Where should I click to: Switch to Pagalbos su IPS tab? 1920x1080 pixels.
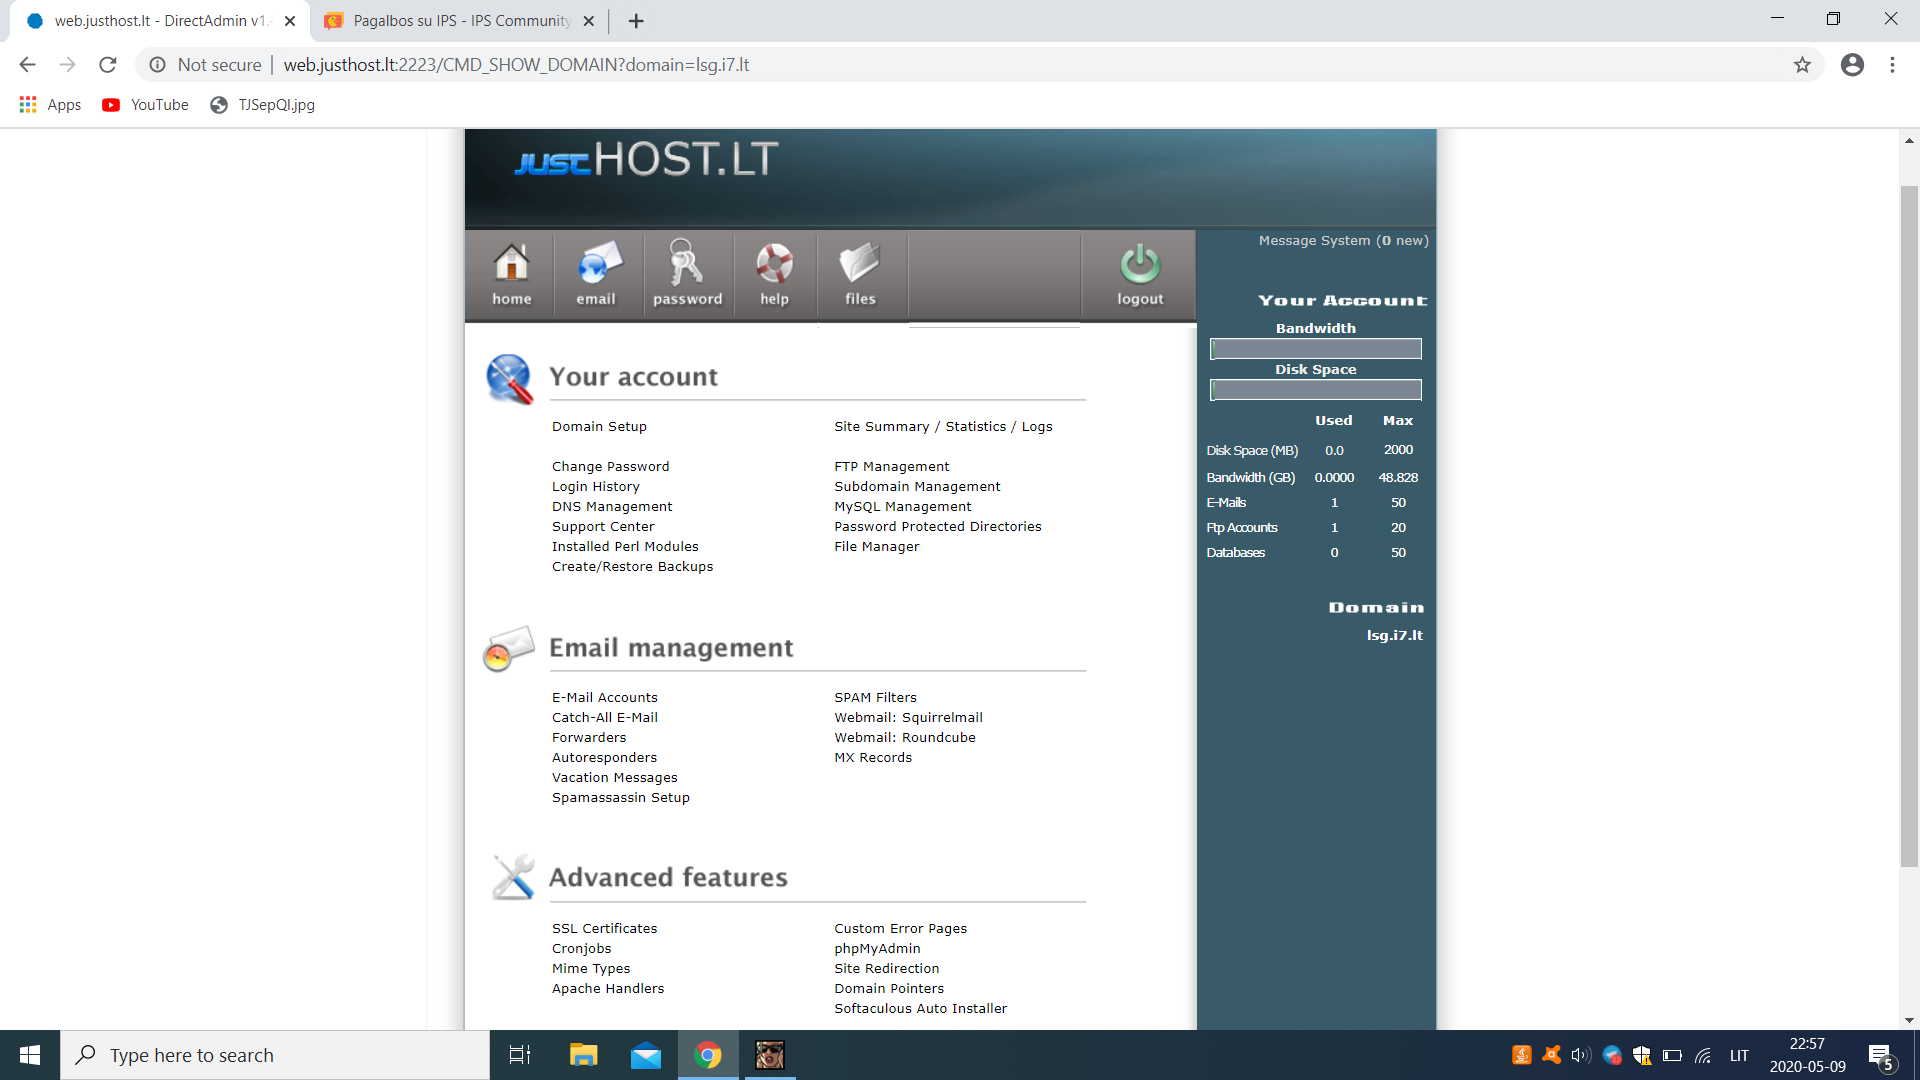click(460, 21)
